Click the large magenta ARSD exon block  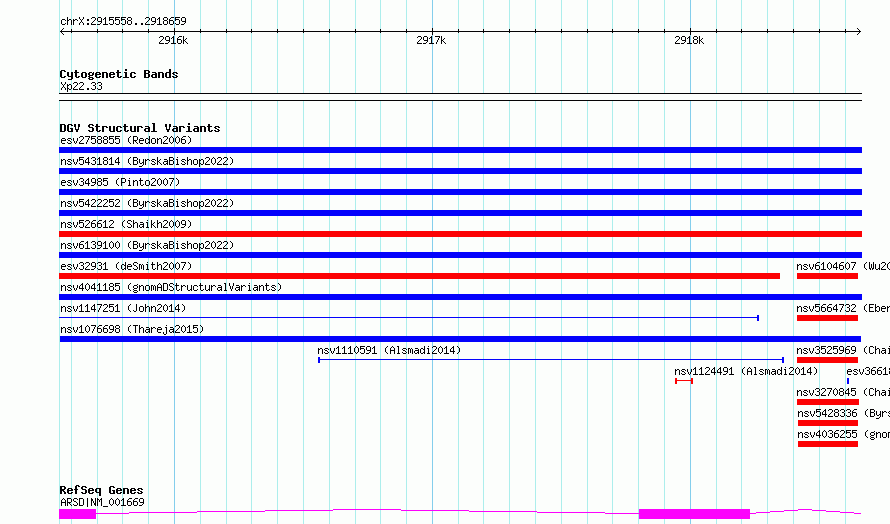[x=694, y=514]
